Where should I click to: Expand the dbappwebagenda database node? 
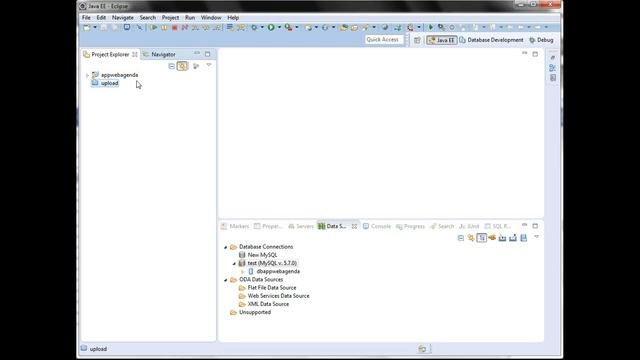pyautogui.click(x=242, y=272)
